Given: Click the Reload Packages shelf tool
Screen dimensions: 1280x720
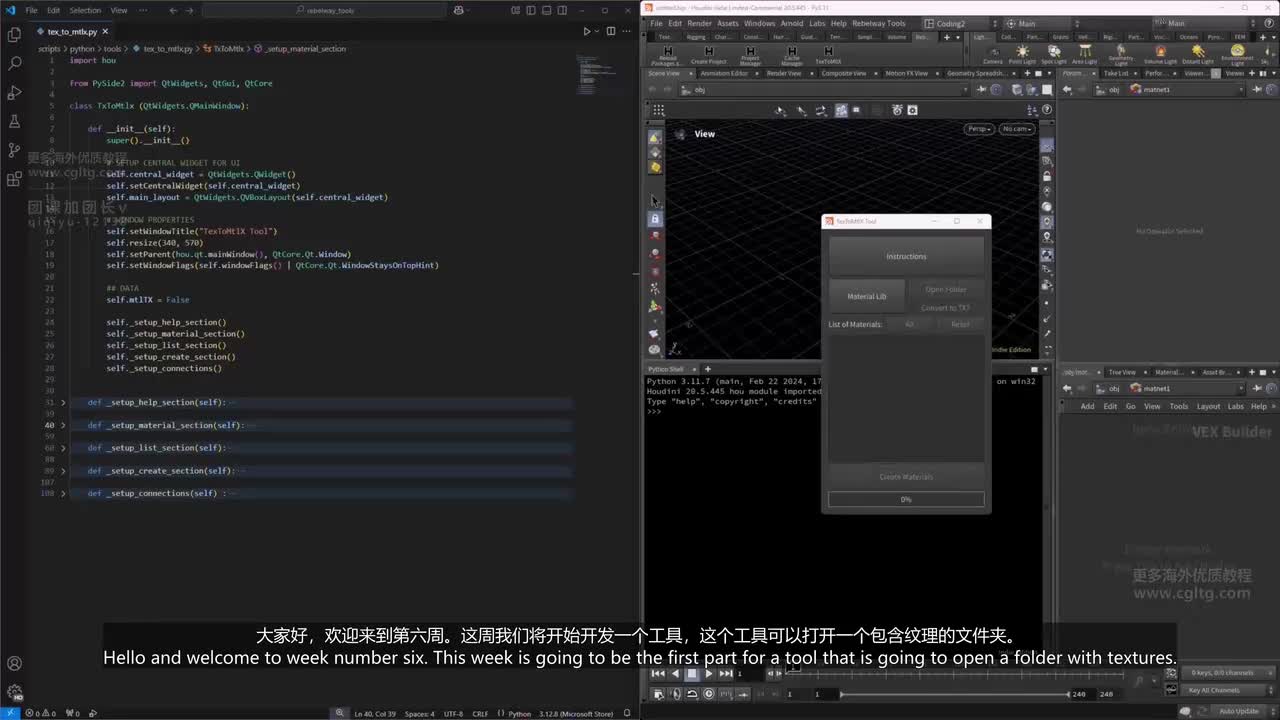Looking at the screenshot, I should pyautogui.click(x=667, y=55).
